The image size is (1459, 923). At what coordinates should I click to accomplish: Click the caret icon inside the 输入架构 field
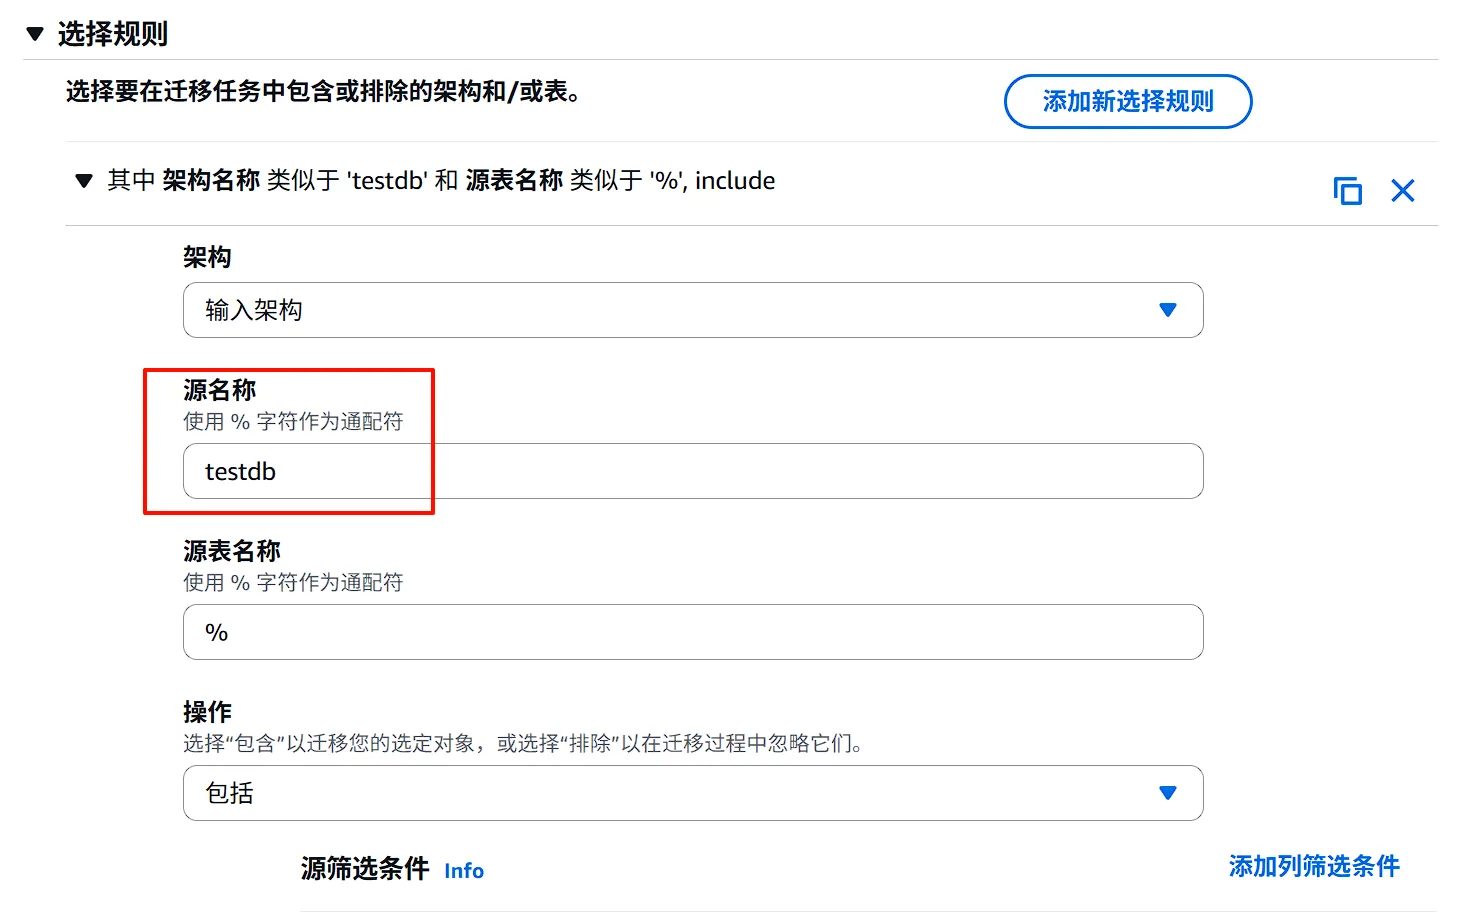point(1168,310)
